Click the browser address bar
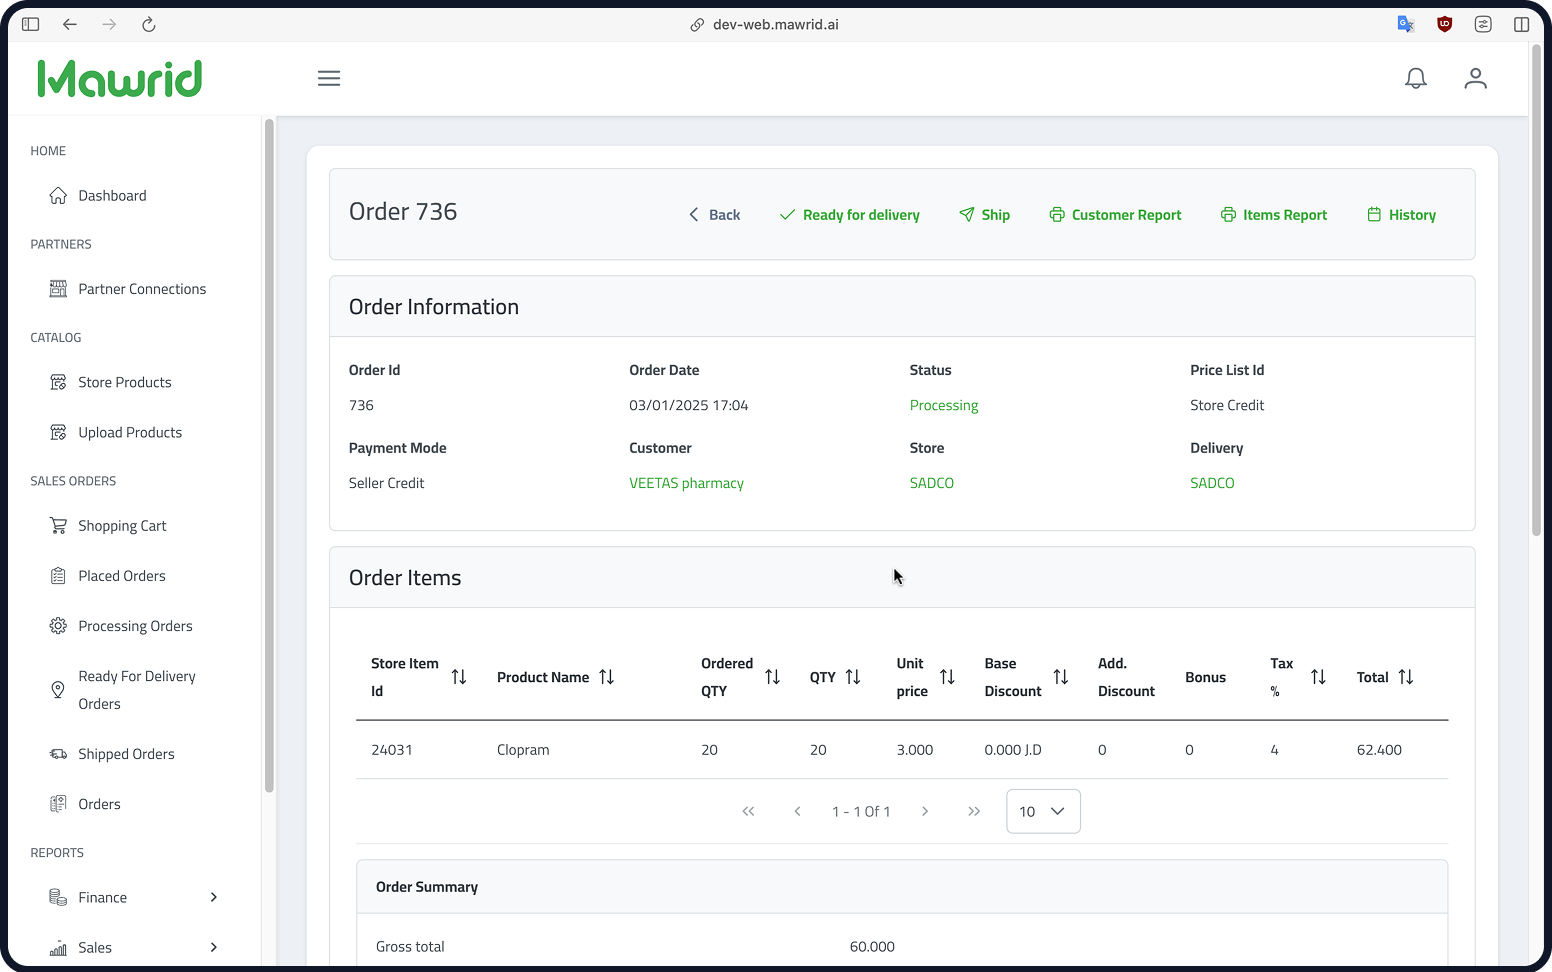The image size is (1552, 972). 775,24
